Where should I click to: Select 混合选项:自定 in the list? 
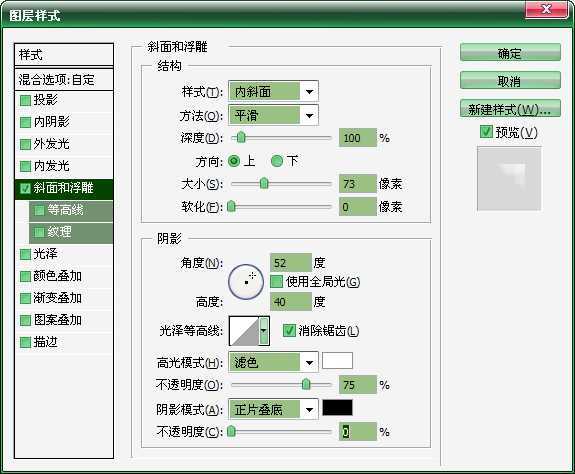click(64, 80)
